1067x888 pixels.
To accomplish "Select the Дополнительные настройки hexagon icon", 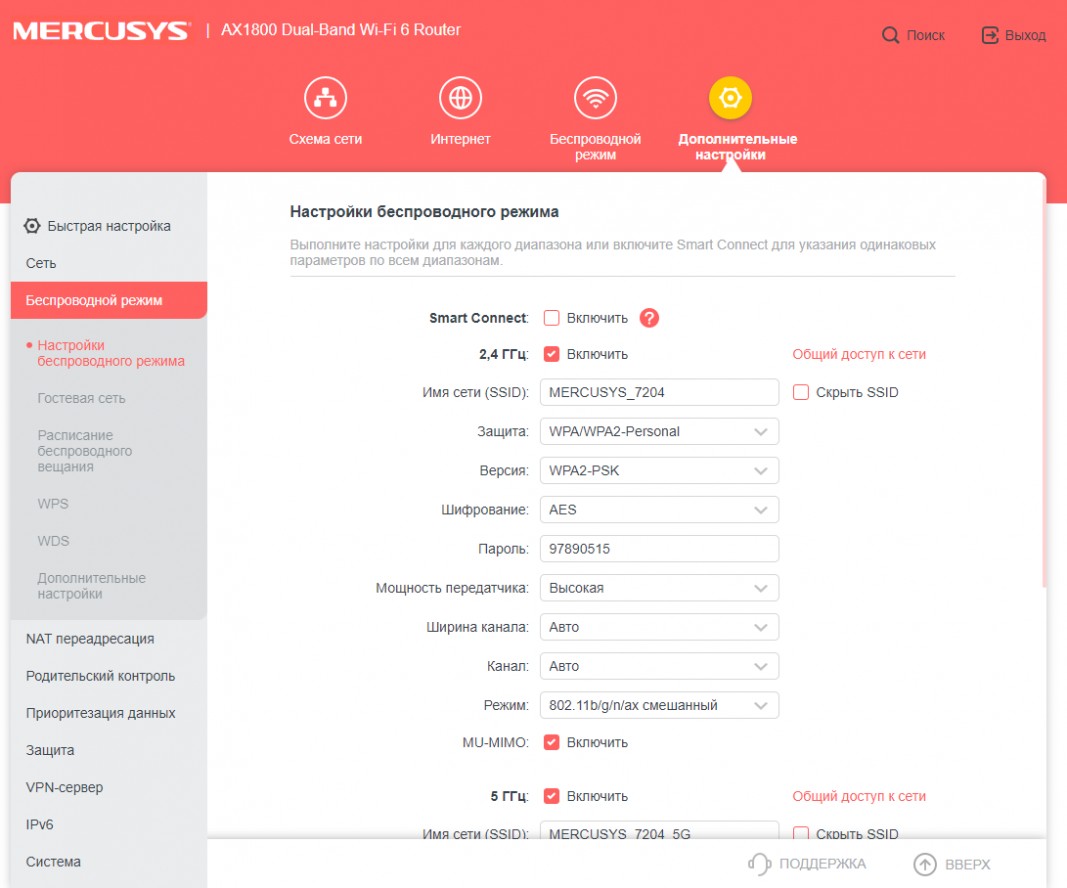I will tap(731, 98).
